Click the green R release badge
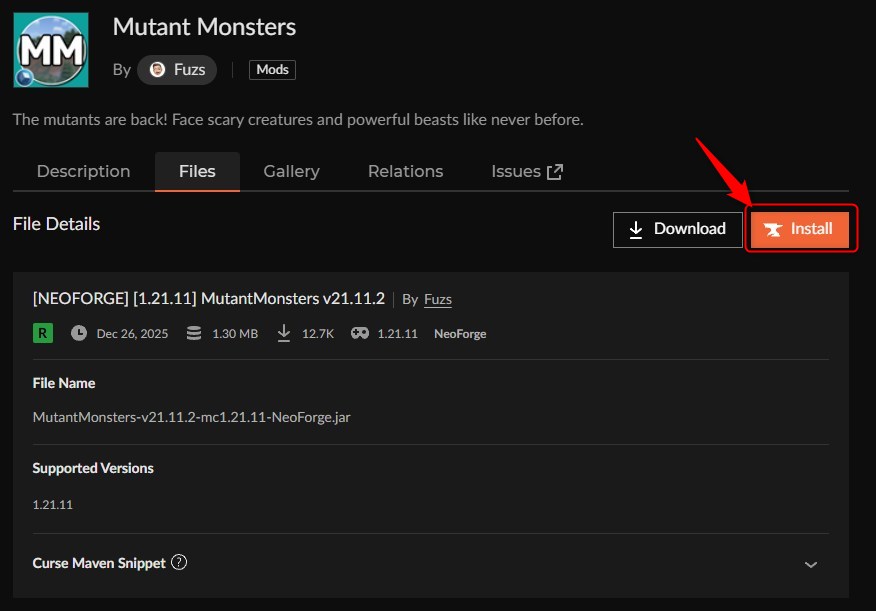Image resolution: width=876 pixels, height=611 pixels. click(x=43, y=333)
